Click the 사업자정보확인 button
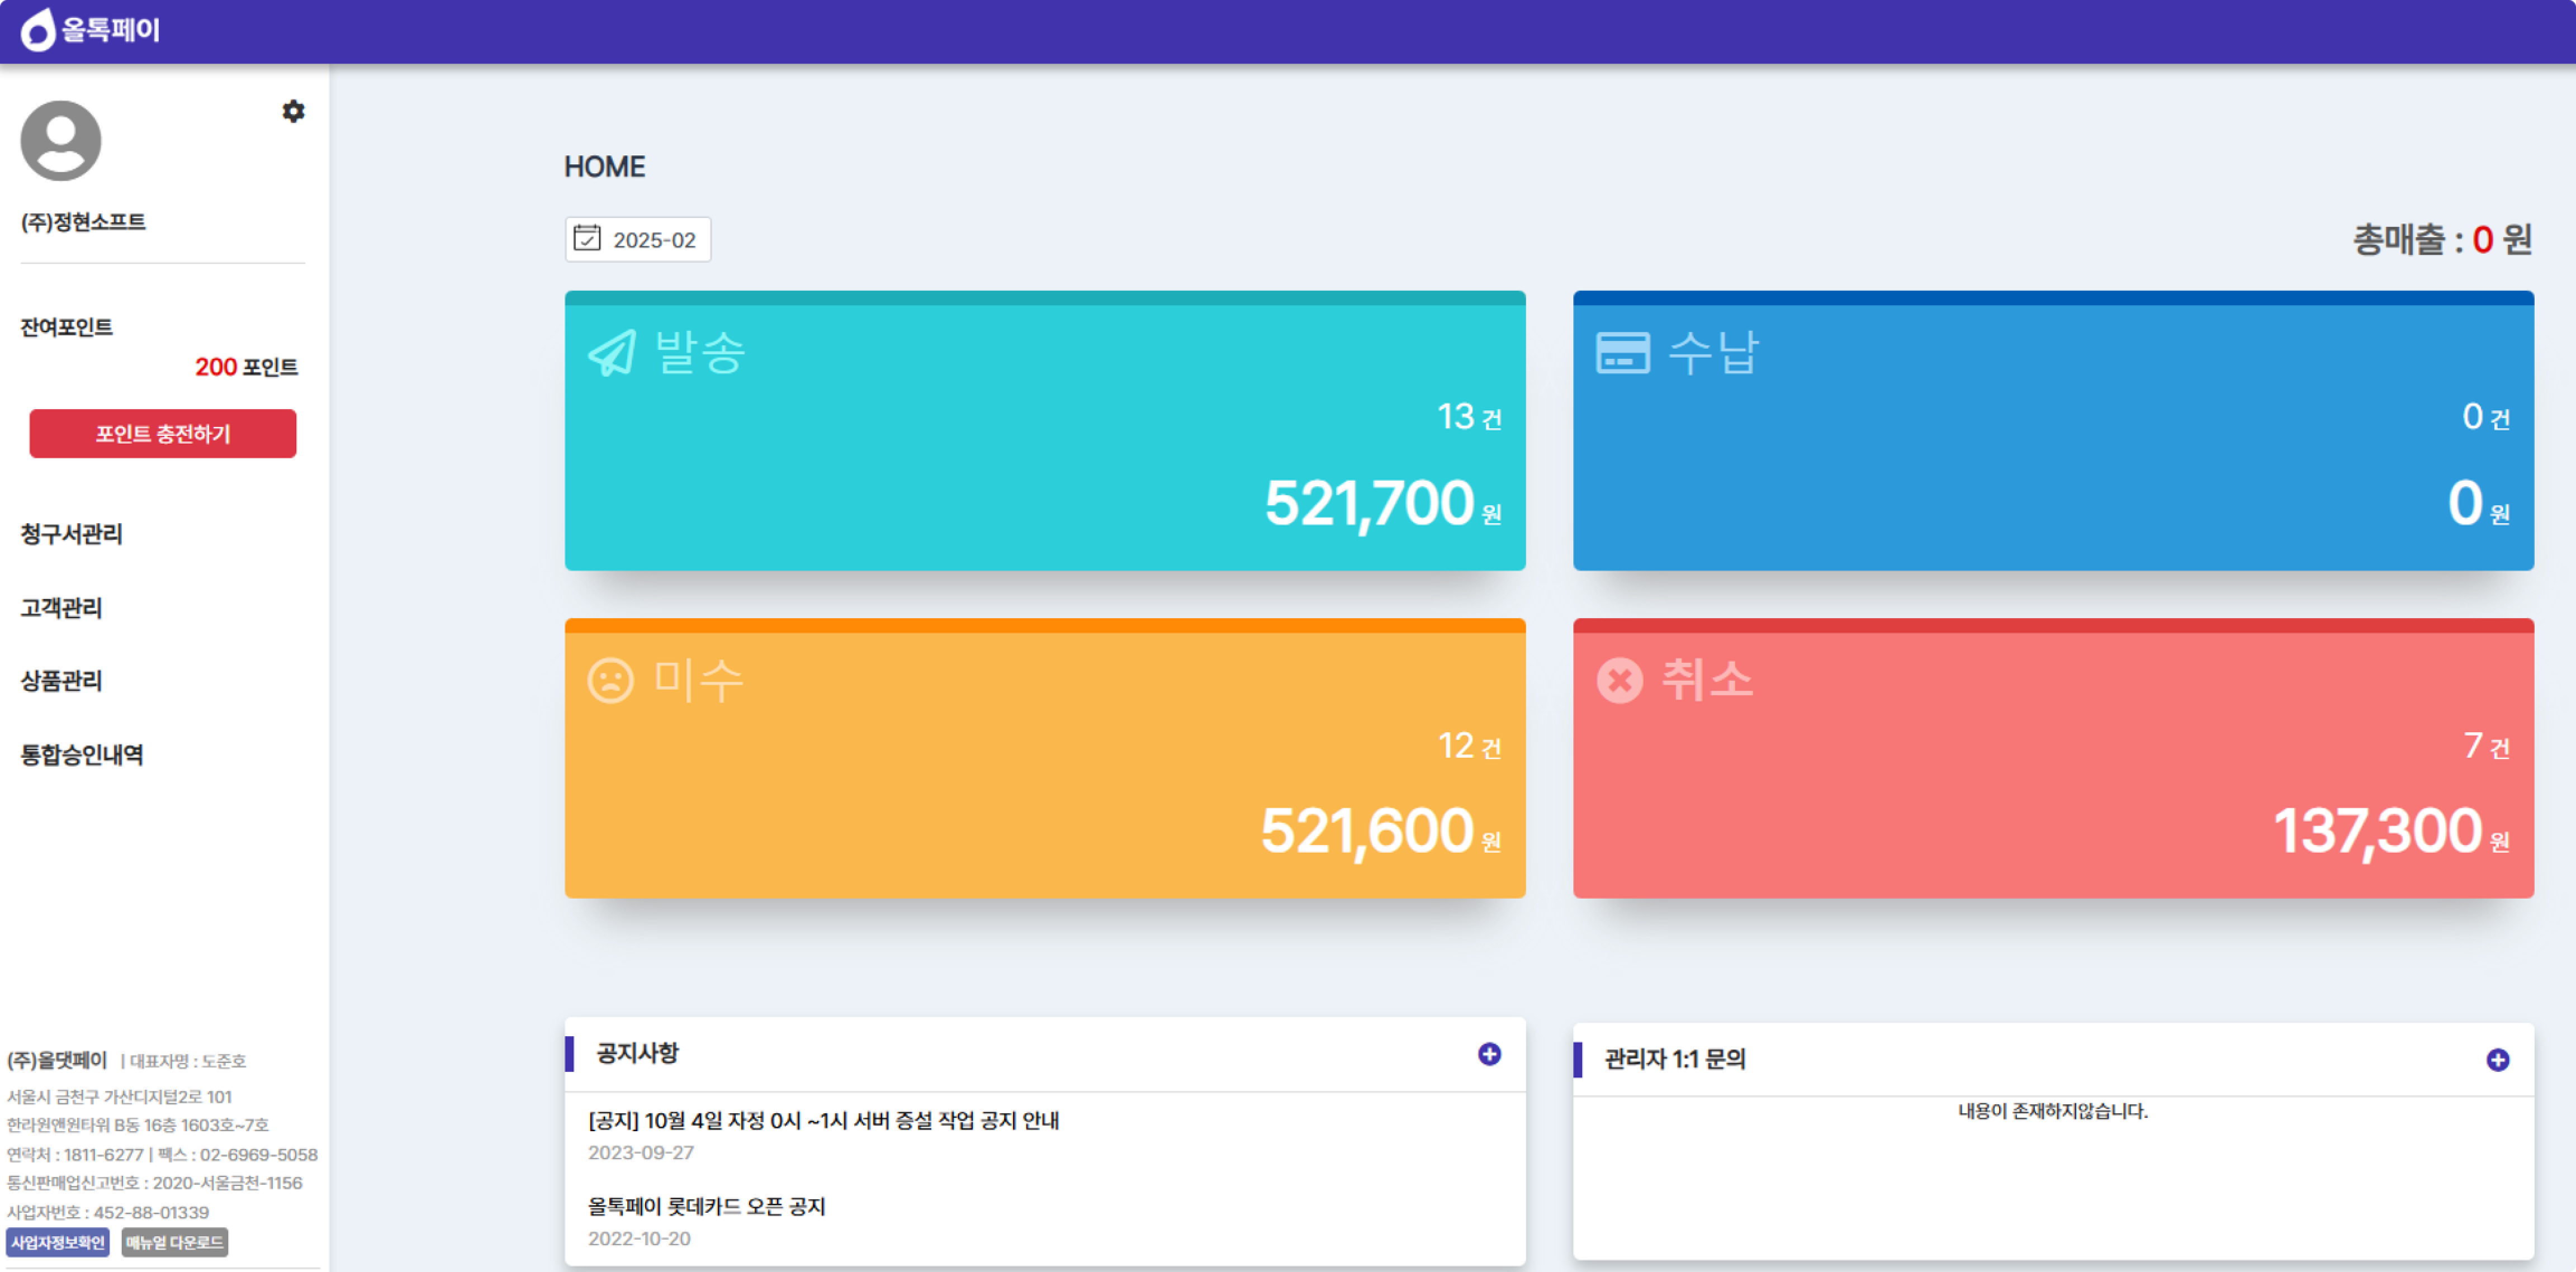 (58, 1242)
